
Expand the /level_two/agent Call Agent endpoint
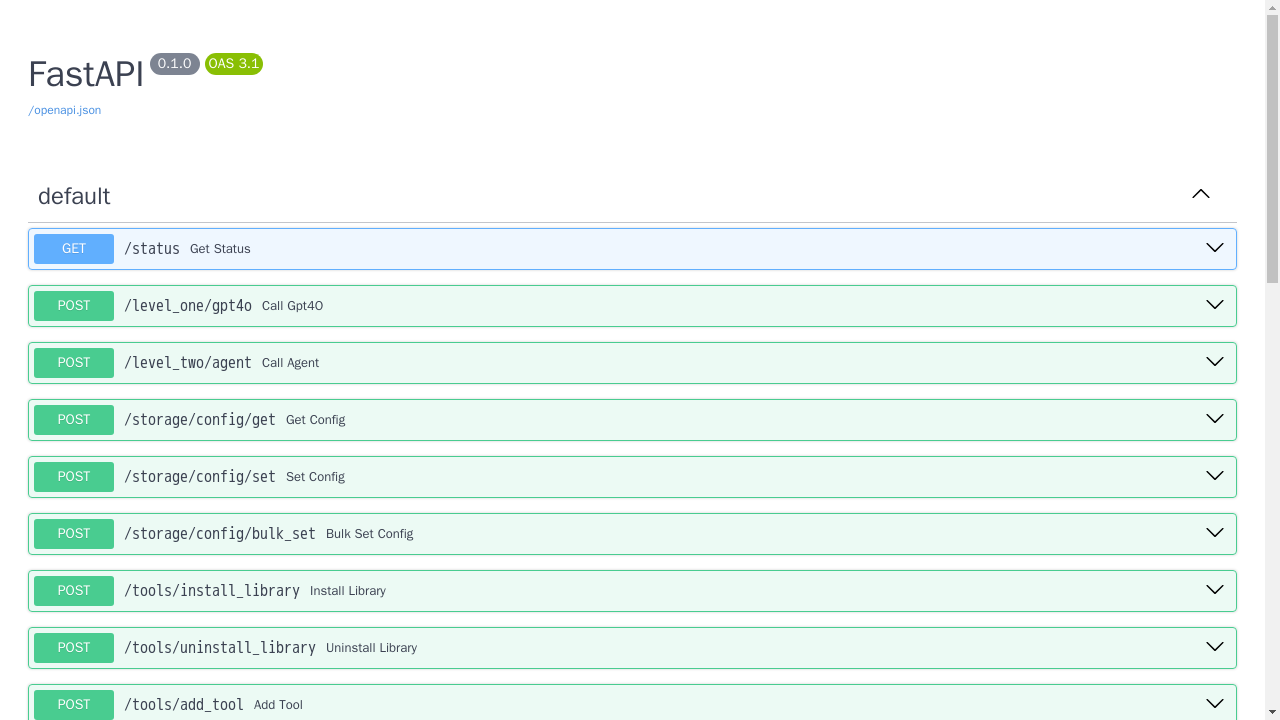coord(1214,361)
